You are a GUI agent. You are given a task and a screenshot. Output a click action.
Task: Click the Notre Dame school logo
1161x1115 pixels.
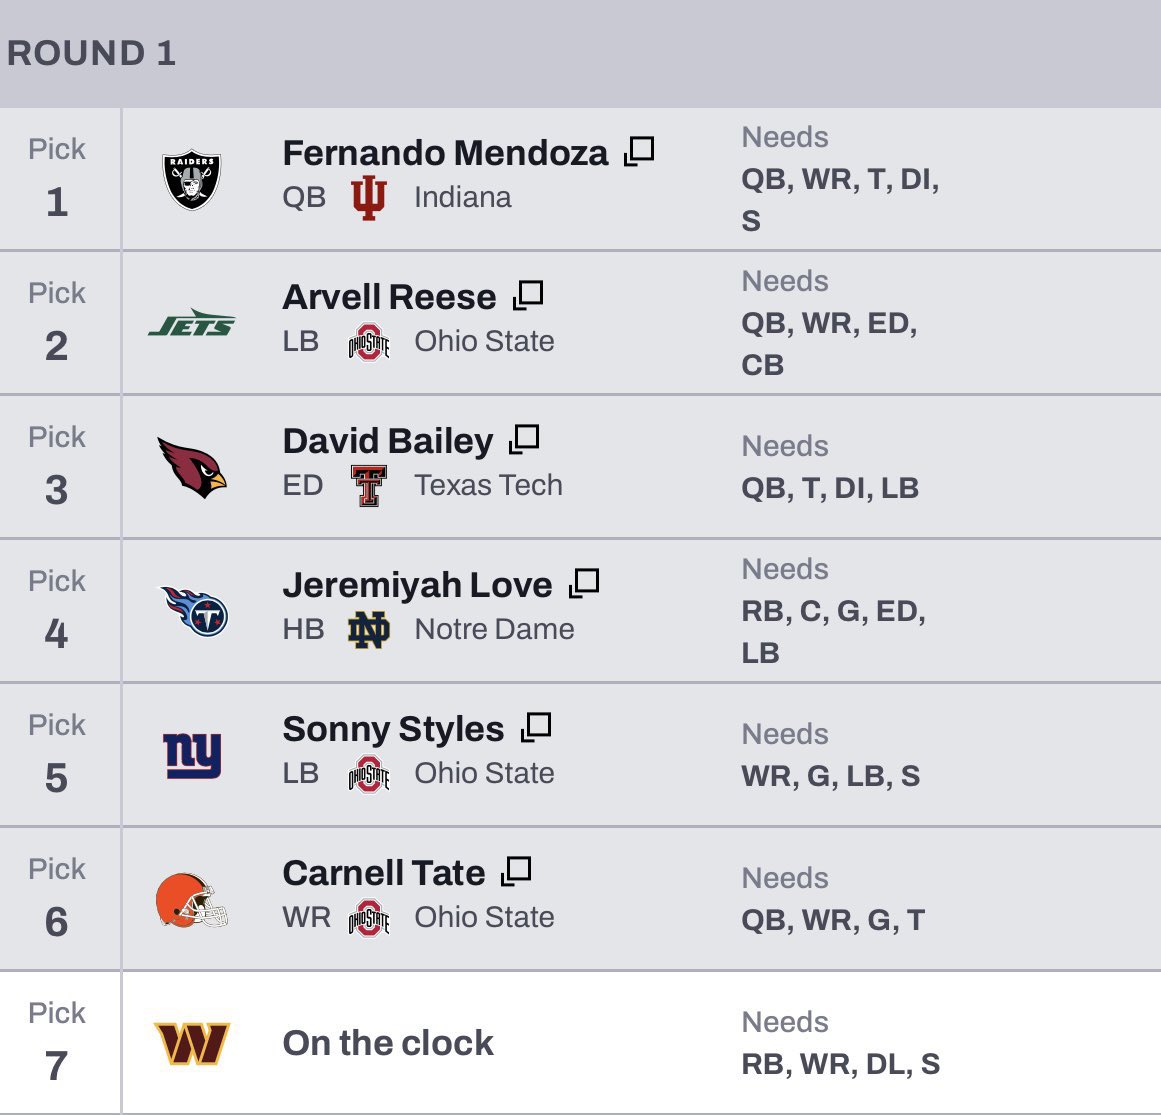pyautogui.click(x=369, y=630)
